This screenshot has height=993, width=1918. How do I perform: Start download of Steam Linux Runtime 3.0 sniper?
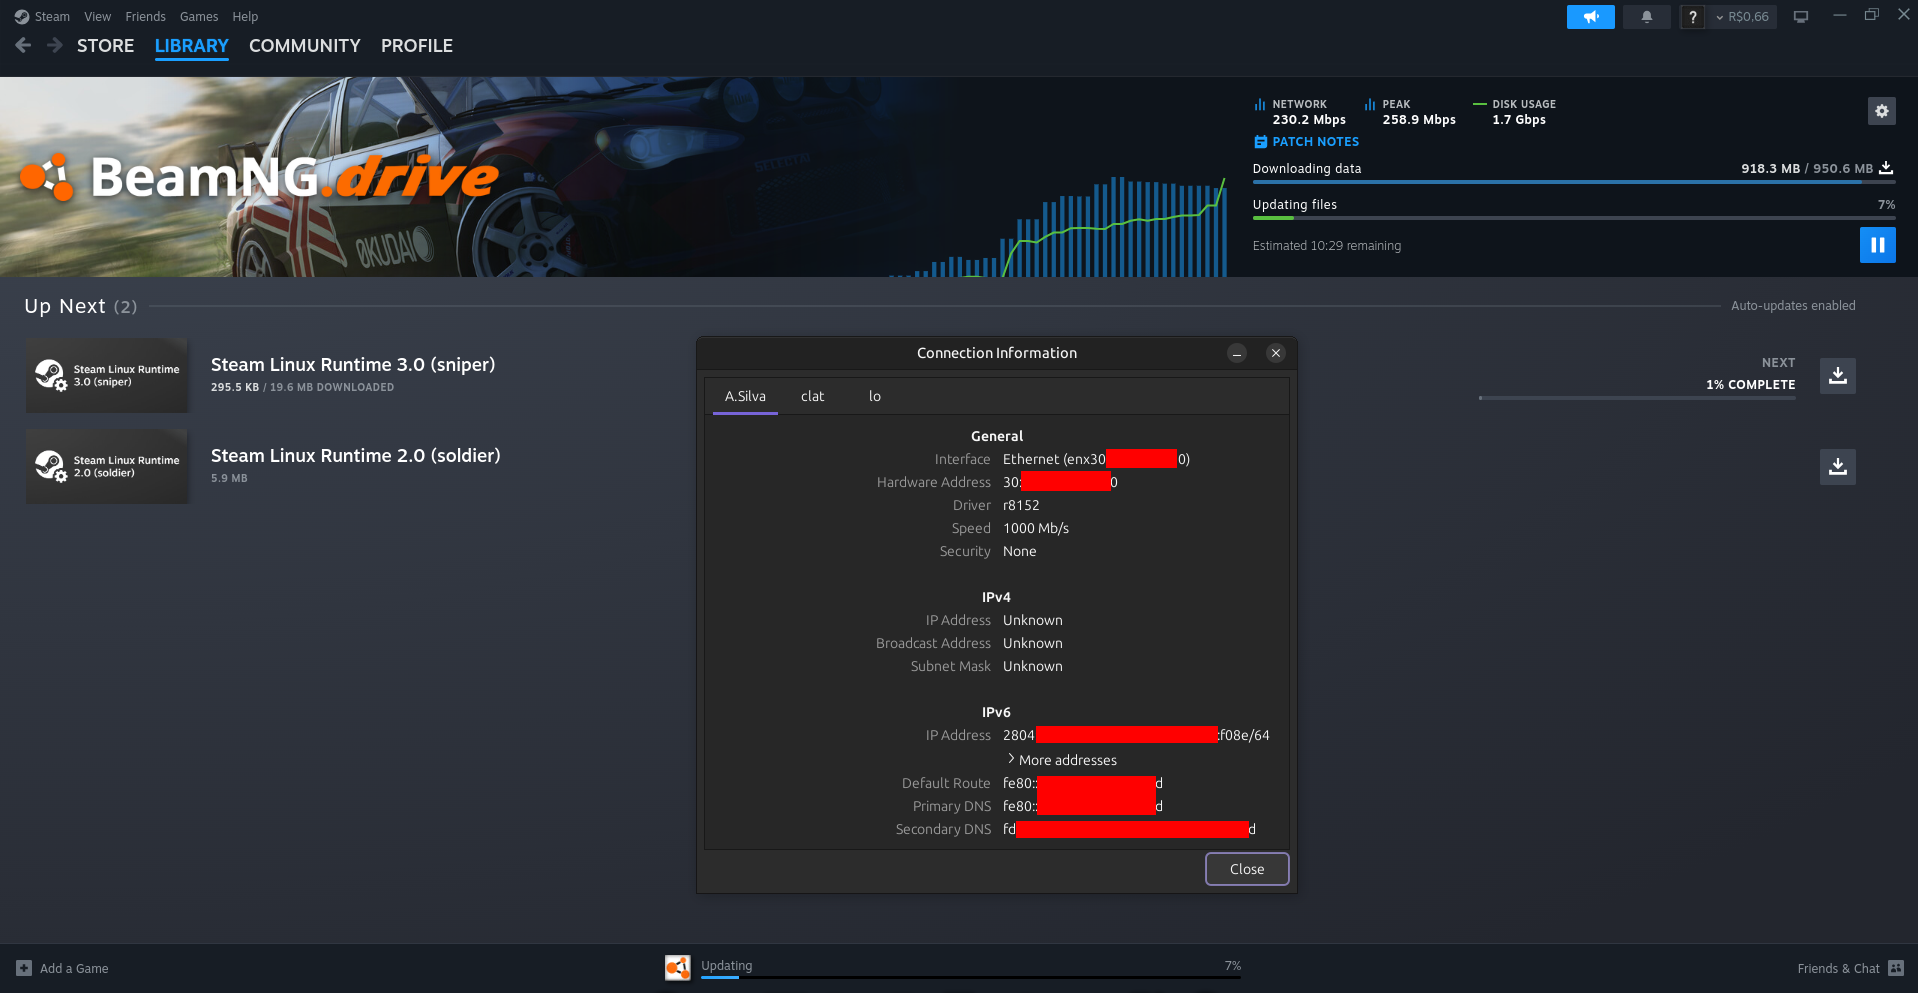click(x=1837, y=376)
